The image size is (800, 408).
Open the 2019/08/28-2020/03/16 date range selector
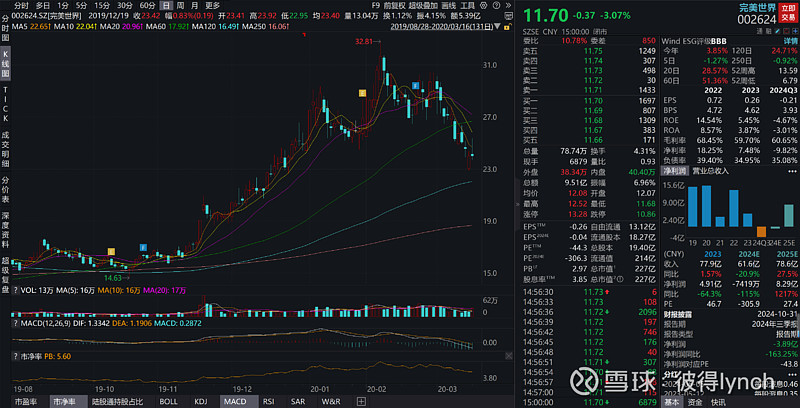click(442, 27)
